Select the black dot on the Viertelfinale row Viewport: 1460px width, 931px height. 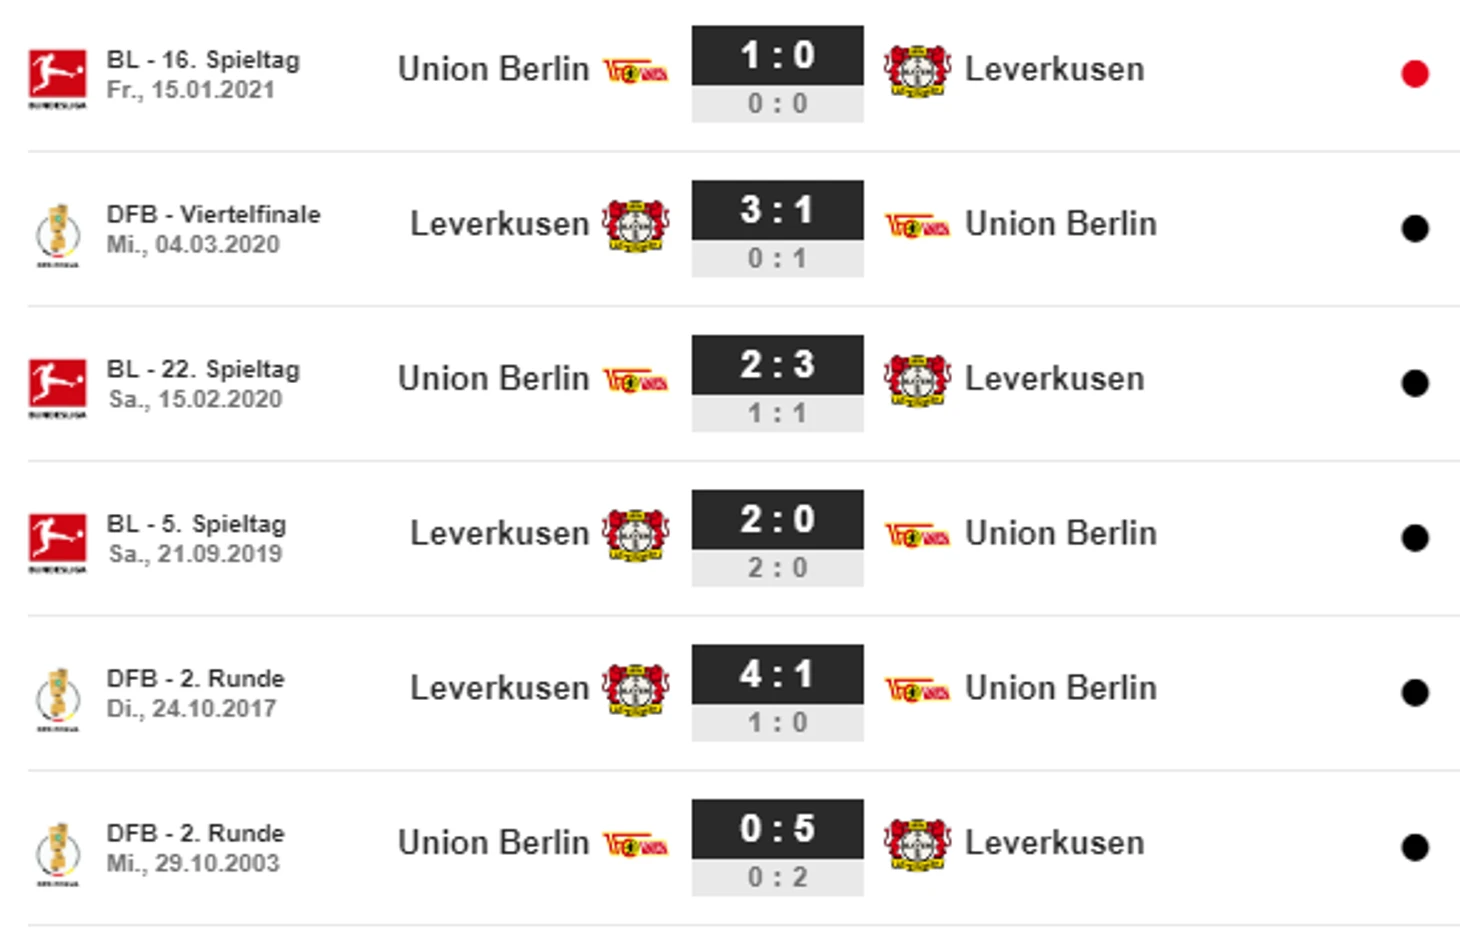(1414, 228)
